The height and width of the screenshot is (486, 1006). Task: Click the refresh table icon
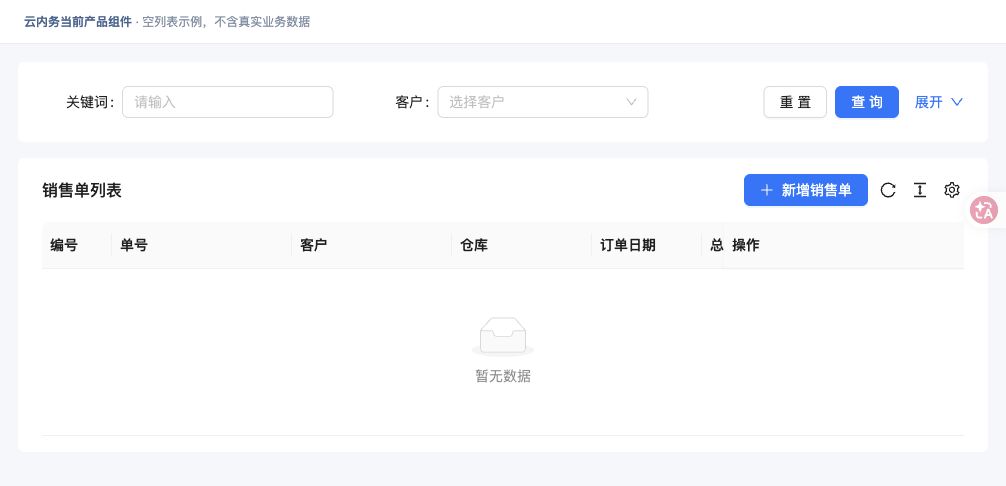tap(888, 190)
